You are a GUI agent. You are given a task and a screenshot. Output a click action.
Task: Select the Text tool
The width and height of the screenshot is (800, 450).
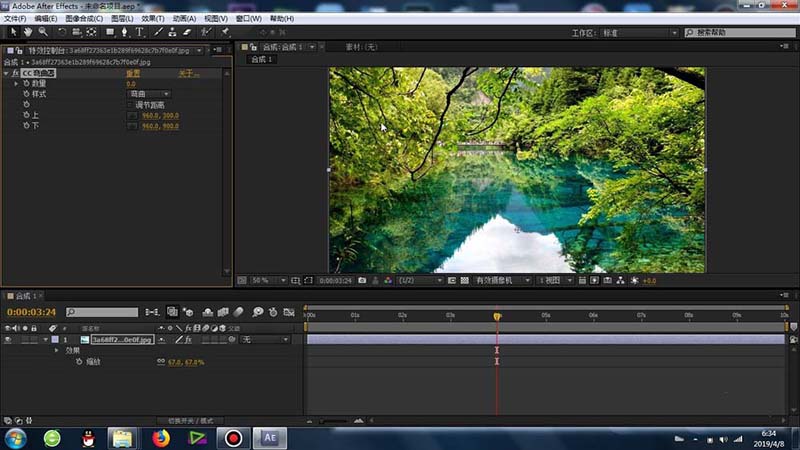[x=139, y=32]
